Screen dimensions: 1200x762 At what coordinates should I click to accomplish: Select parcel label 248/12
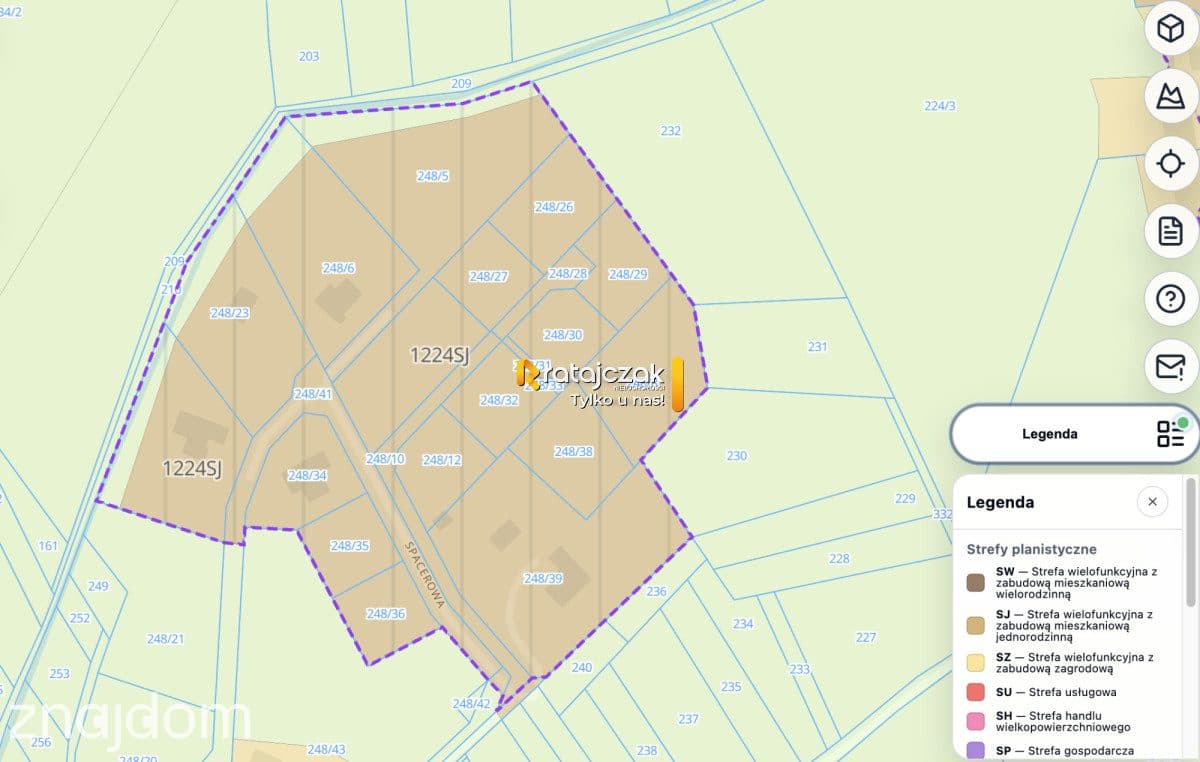pyautogui.click(x=442, y=461)
